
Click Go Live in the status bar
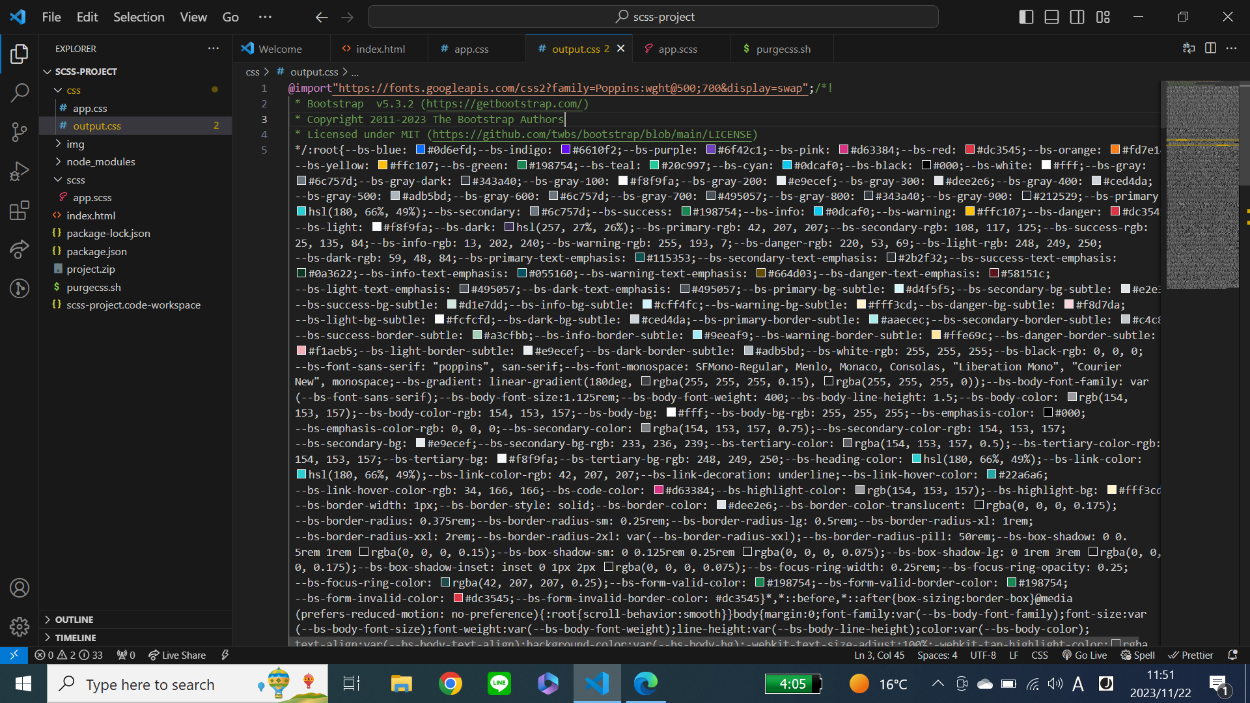(1083, 655)
